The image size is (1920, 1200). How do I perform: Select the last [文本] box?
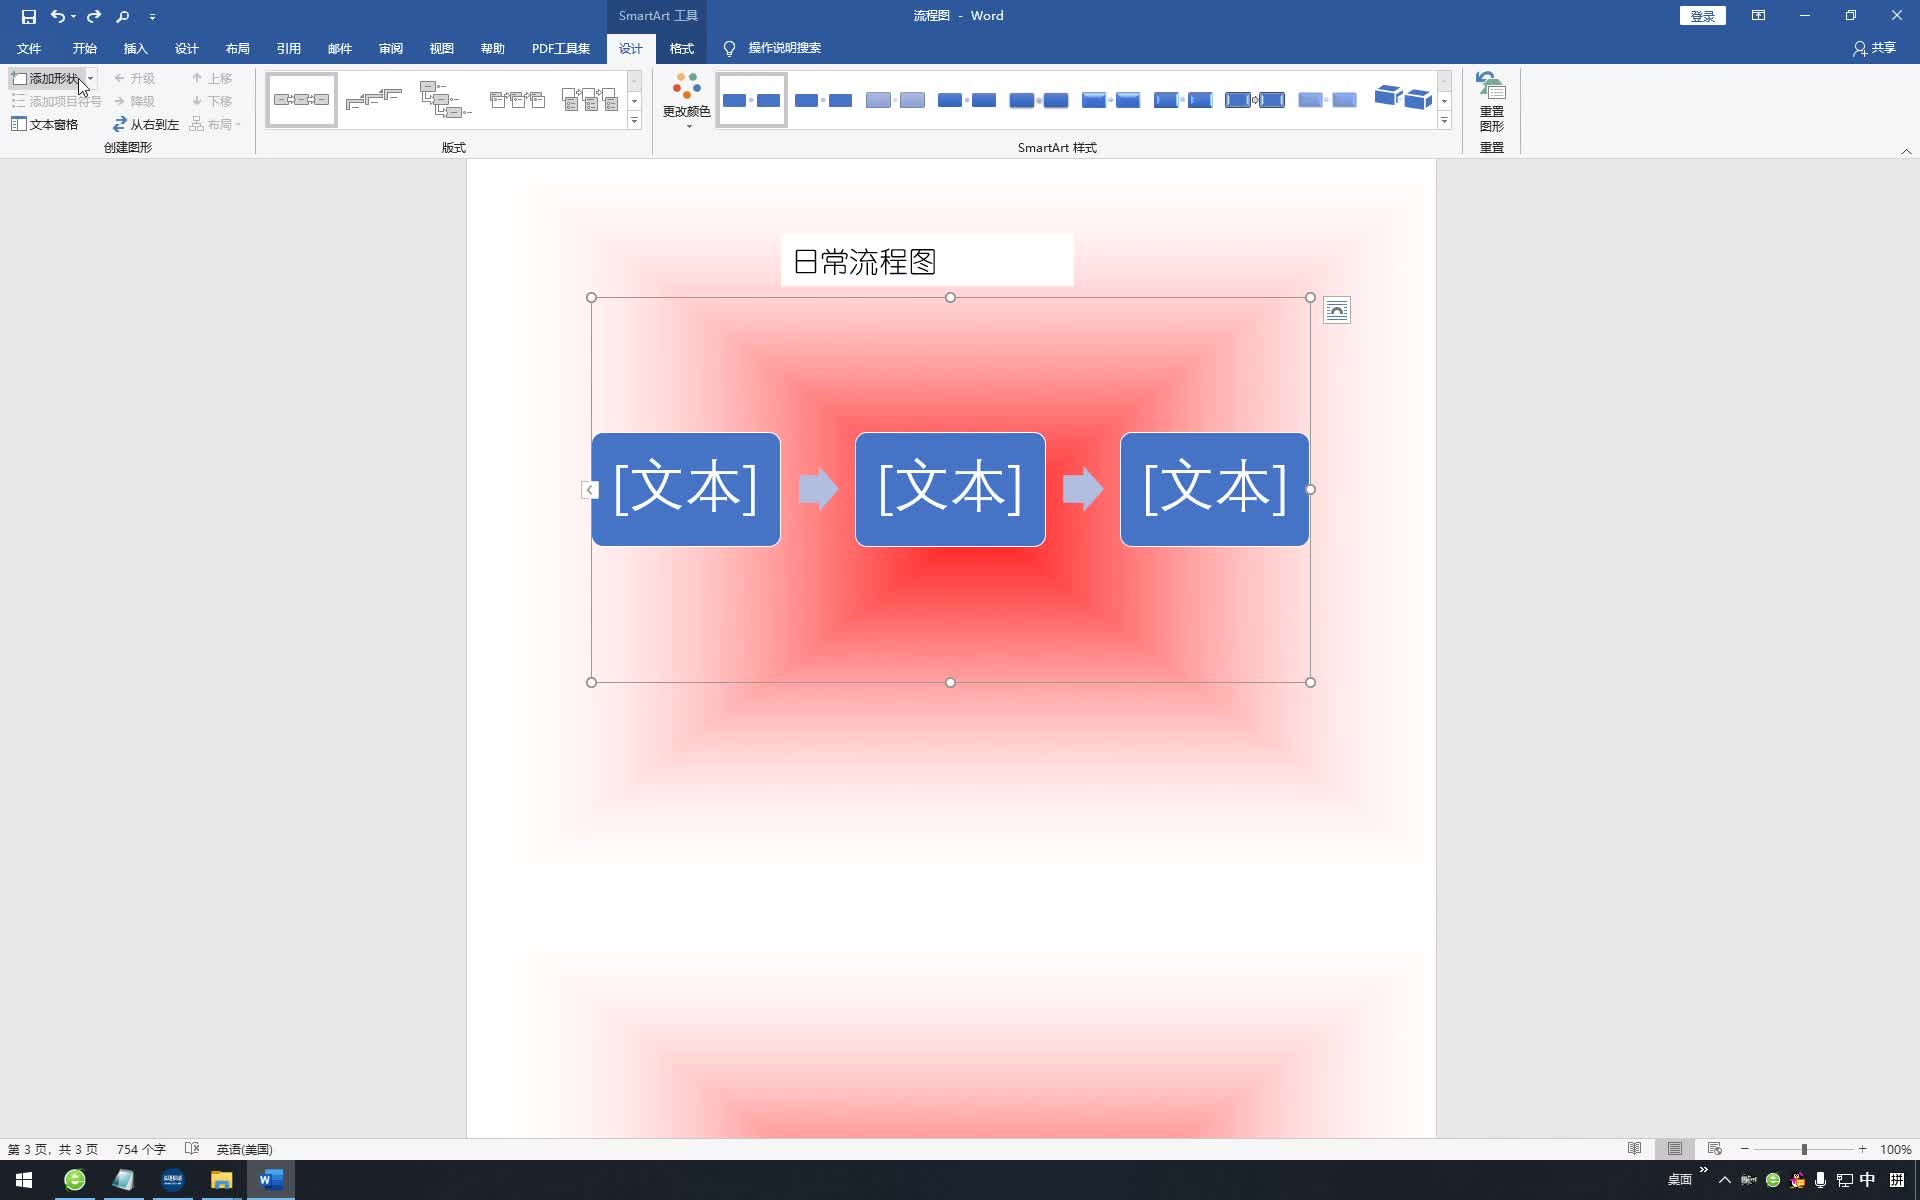(x=1214, y=489)
